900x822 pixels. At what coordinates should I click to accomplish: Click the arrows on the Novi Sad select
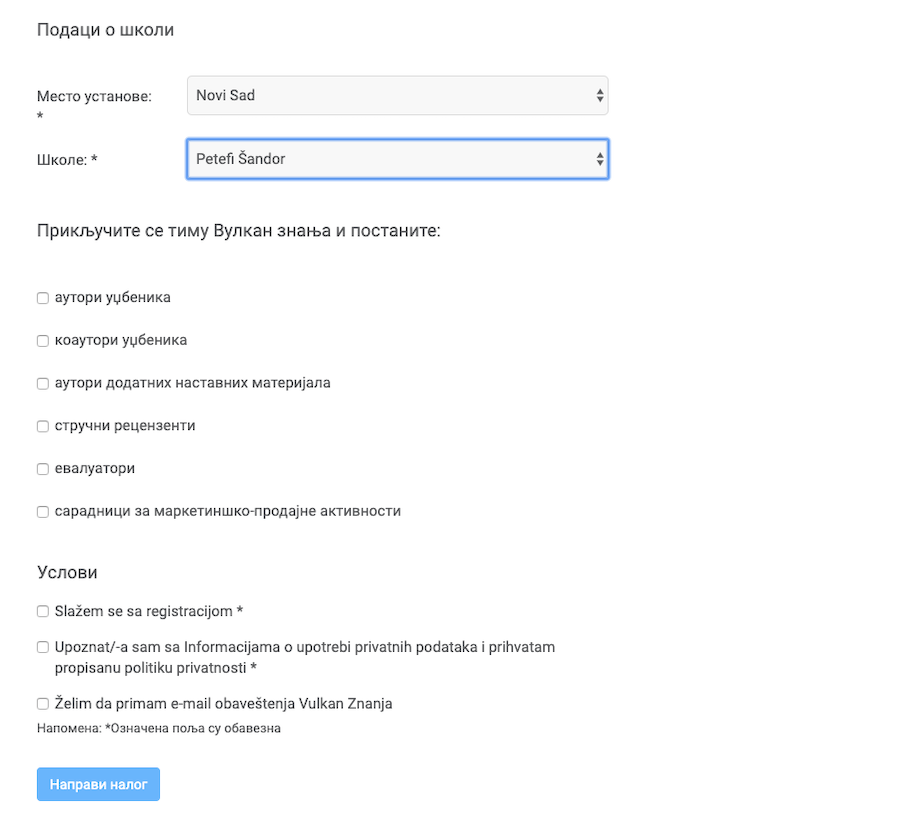(599, 95)
